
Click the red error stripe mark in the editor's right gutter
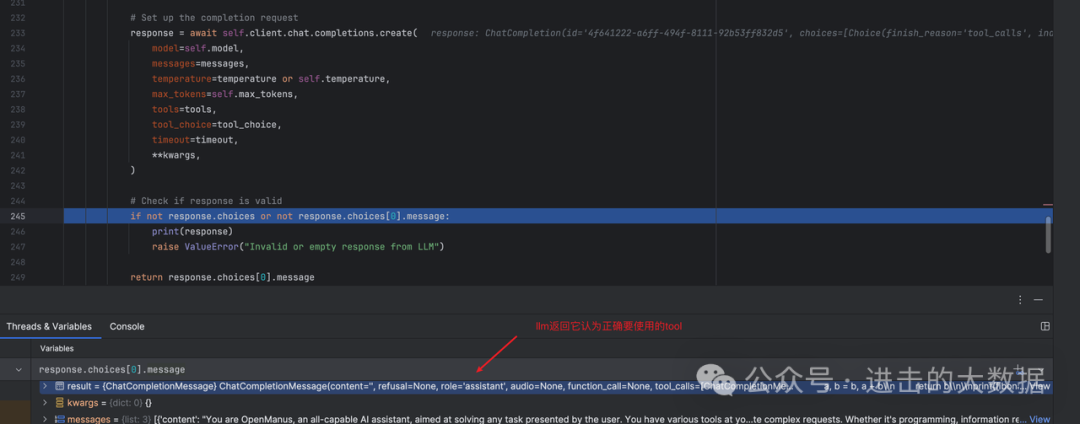[x=1048, y=204]
